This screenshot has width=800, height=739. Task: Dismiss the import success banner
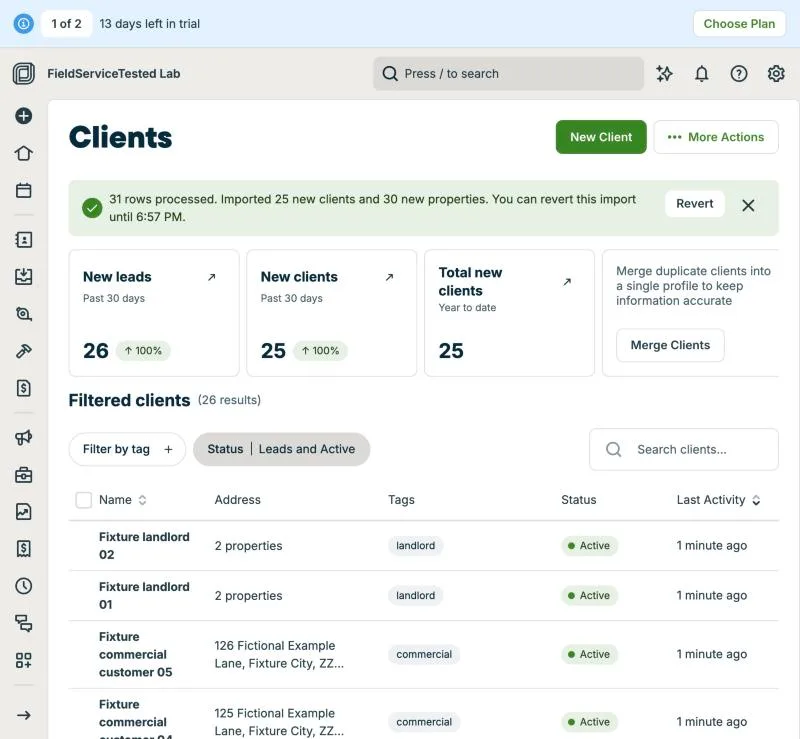pos(748,205)
